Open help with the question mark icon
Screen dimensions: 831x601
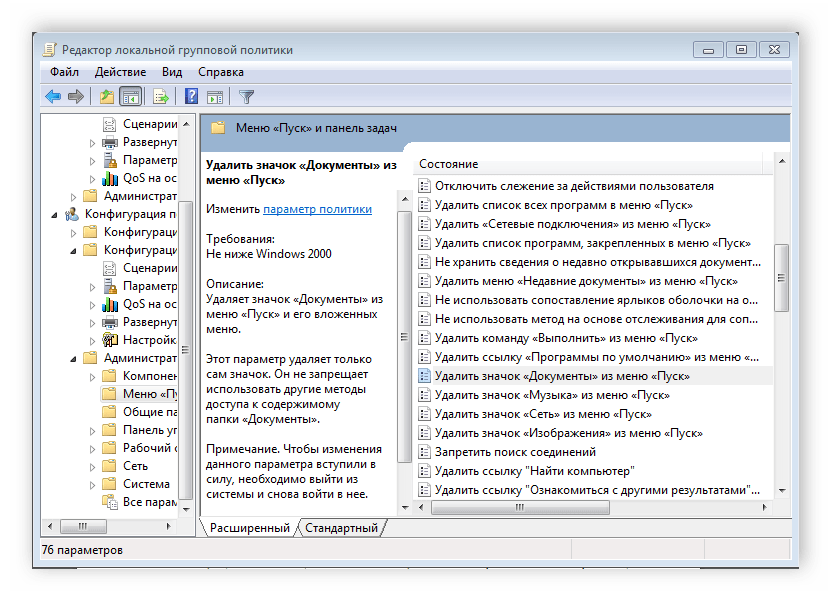[x=191, y=97]
